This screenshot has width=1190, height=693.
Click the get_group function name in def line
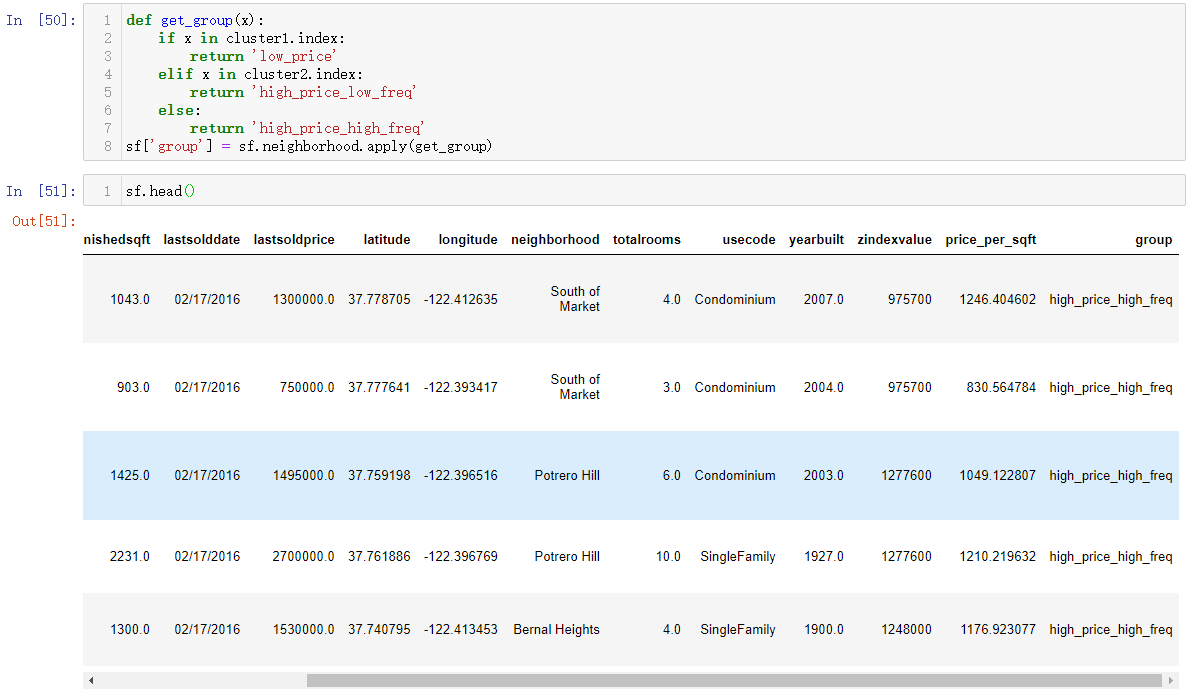[197, 20]
